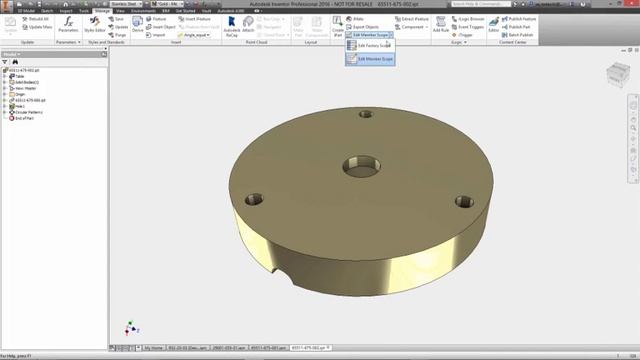Open the Edit Member Scope dropdown arrow
Image resolution: width=640 pixels, height=360 pixels.
[x=391, y=35]
